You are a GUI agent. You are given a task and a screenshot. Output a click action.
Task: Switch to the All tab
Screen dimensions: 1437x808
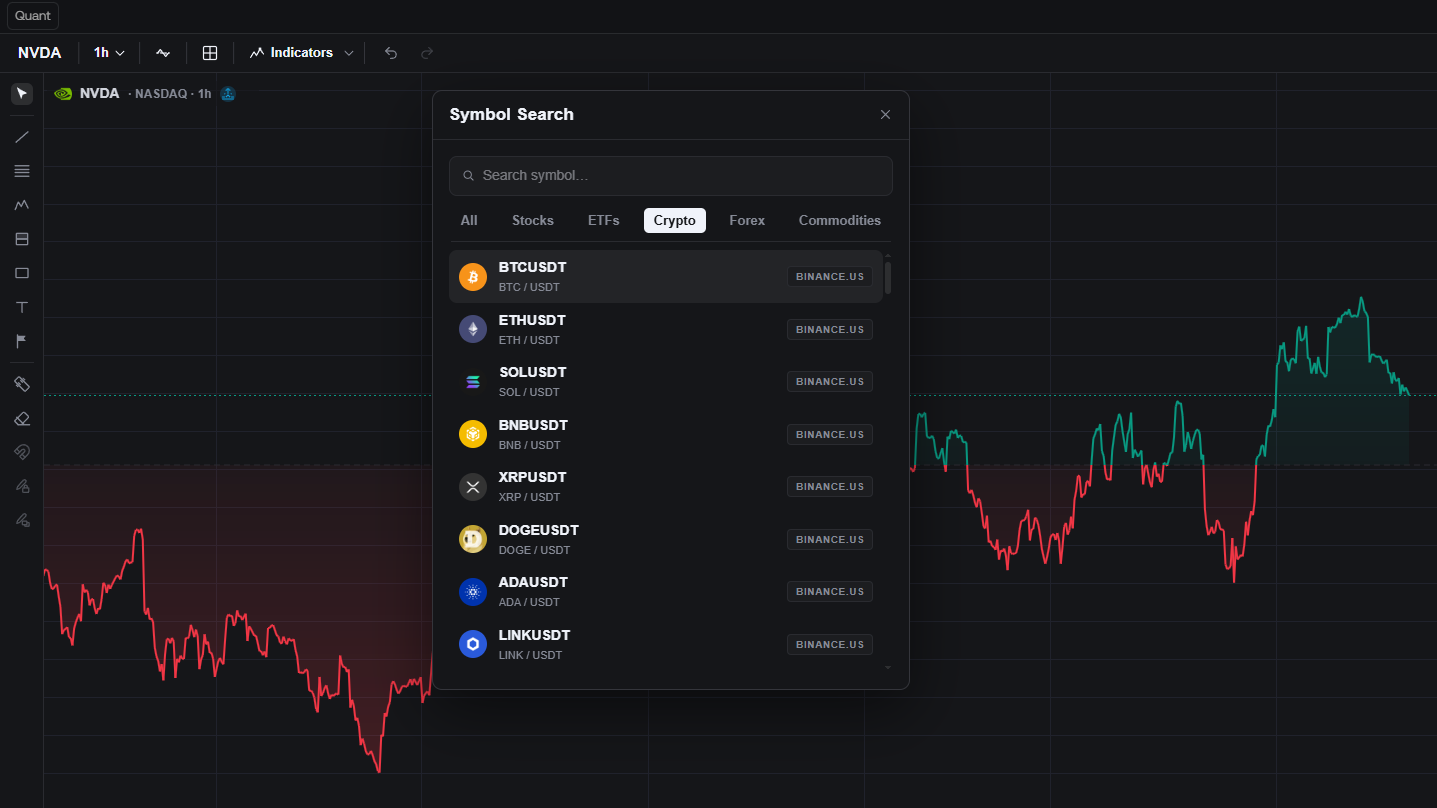click(x=469, y=220)
